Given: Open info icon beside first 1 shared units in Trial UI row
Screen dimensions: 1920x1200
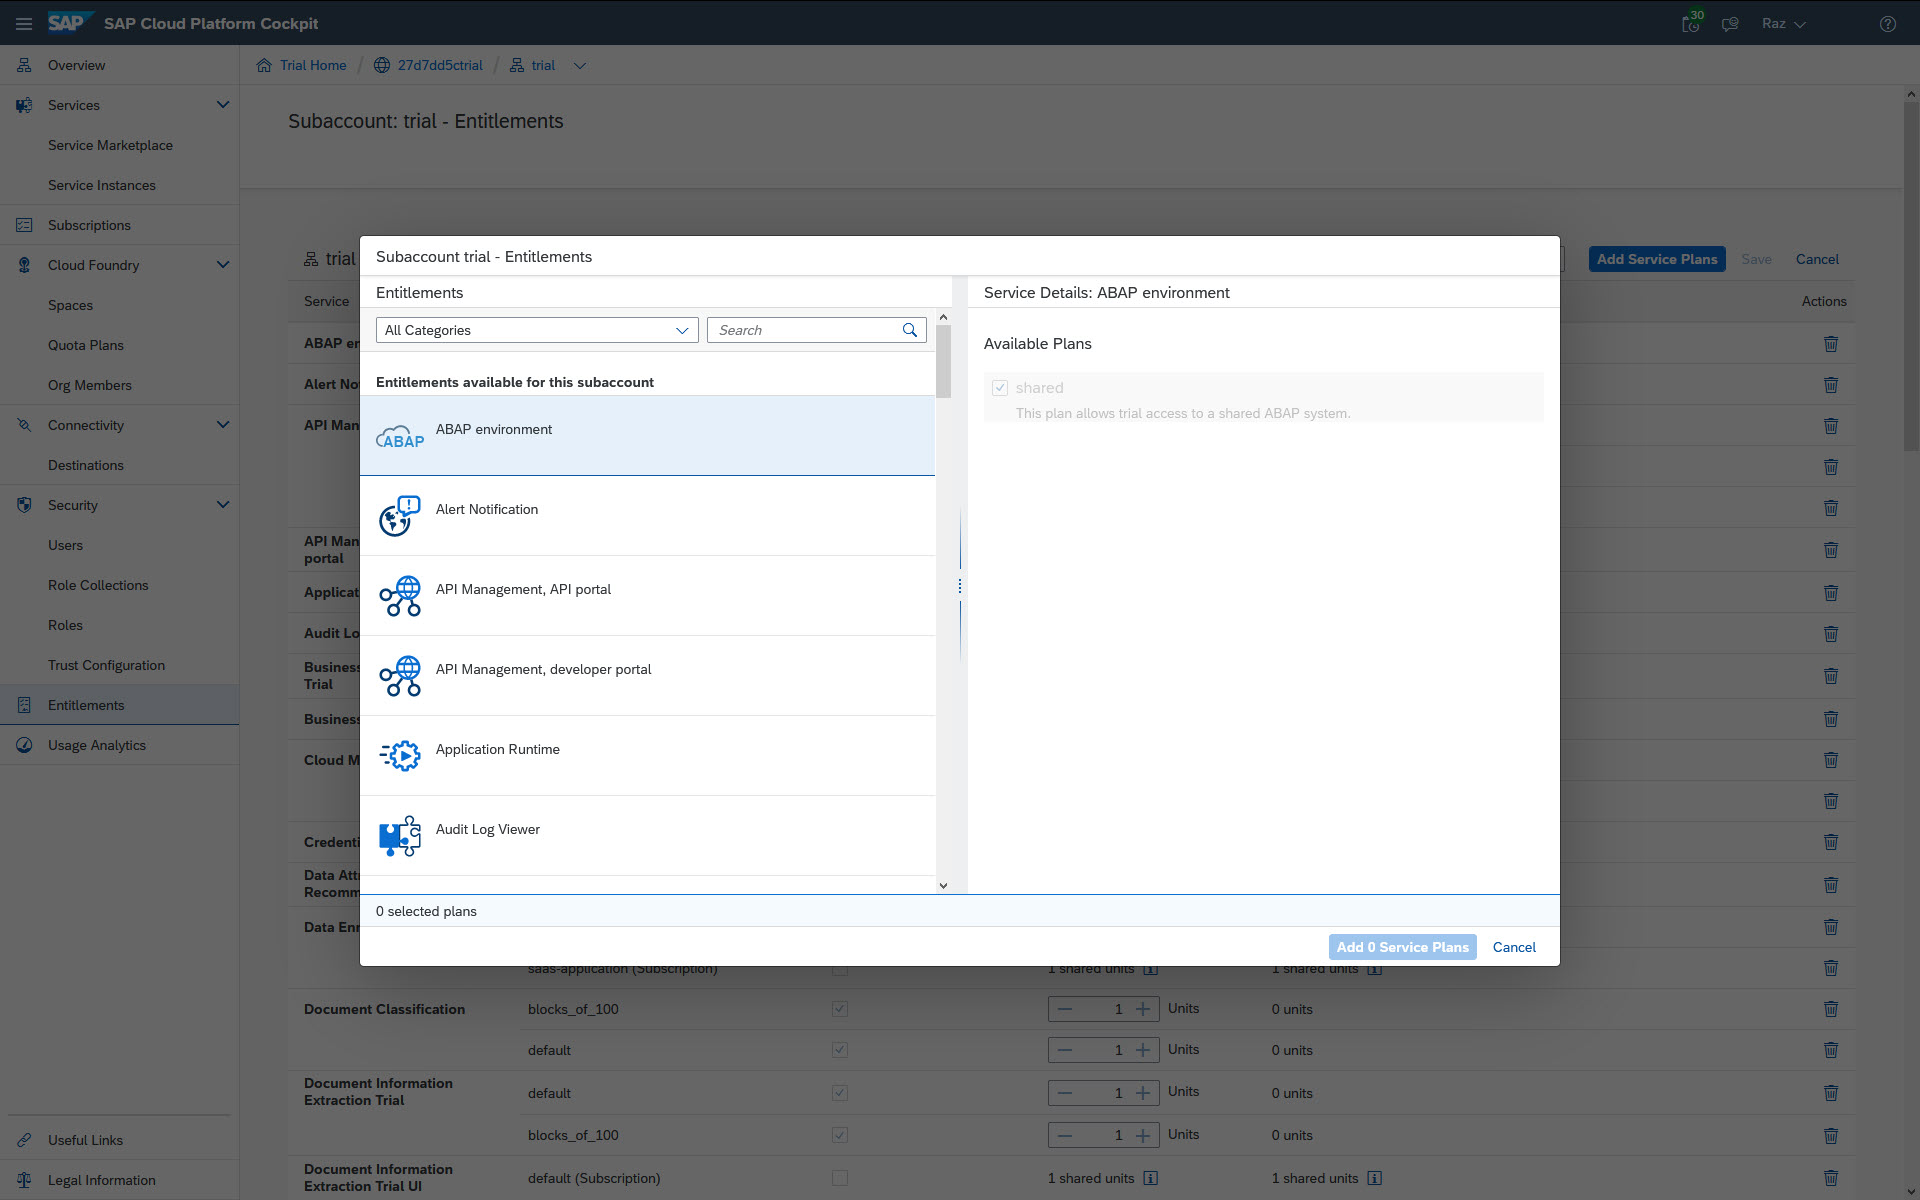Looking at the screenshot, I should click(1151, 1178).
